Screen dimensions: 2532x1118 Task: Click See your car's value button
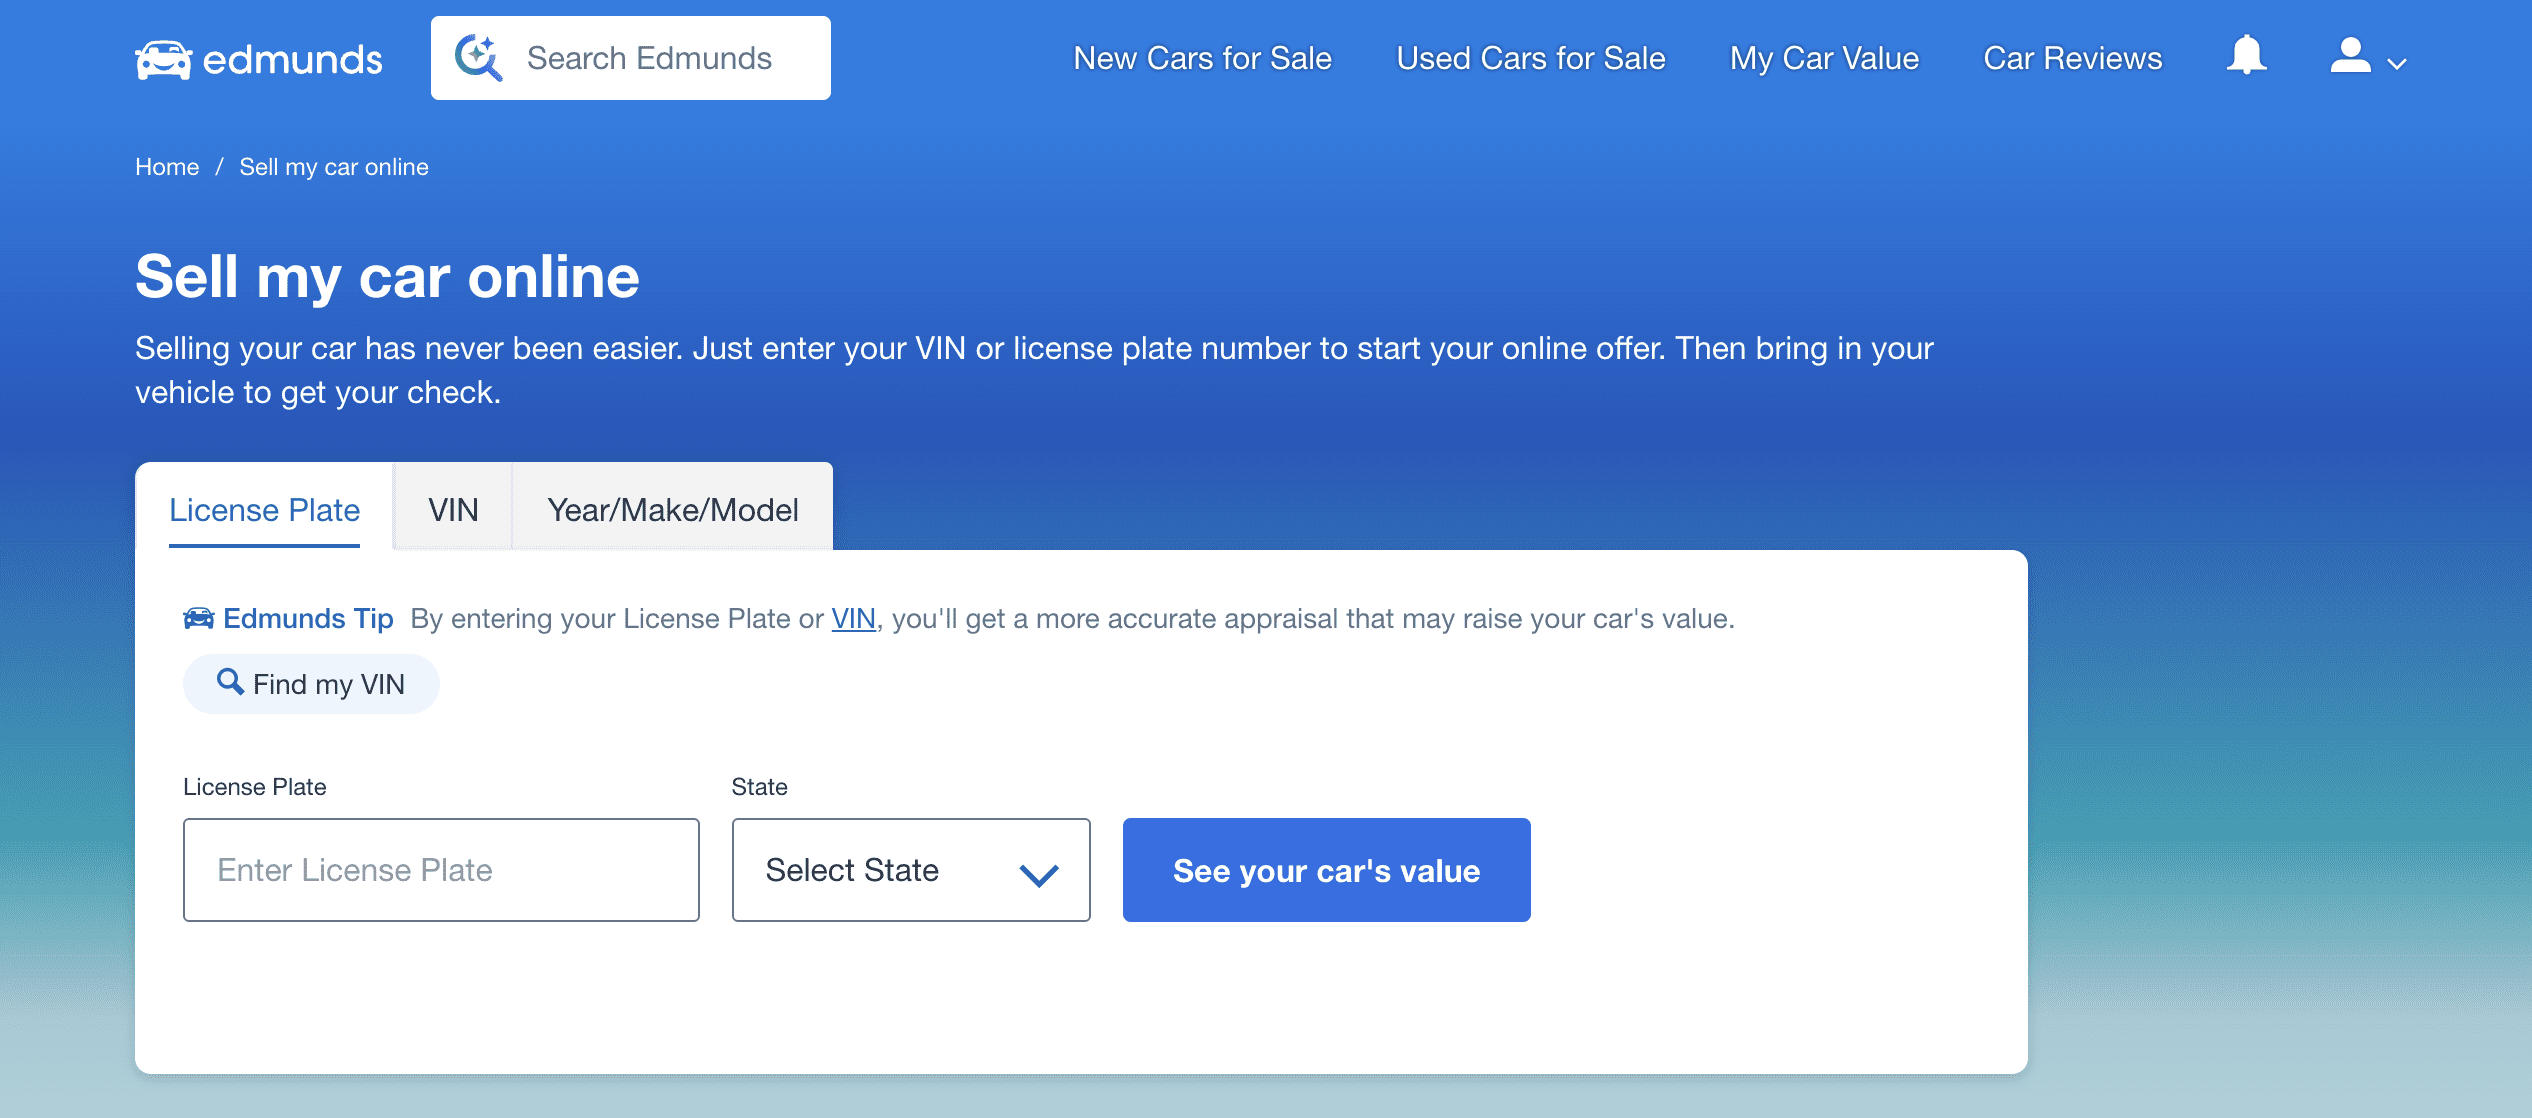(1326, 870)
